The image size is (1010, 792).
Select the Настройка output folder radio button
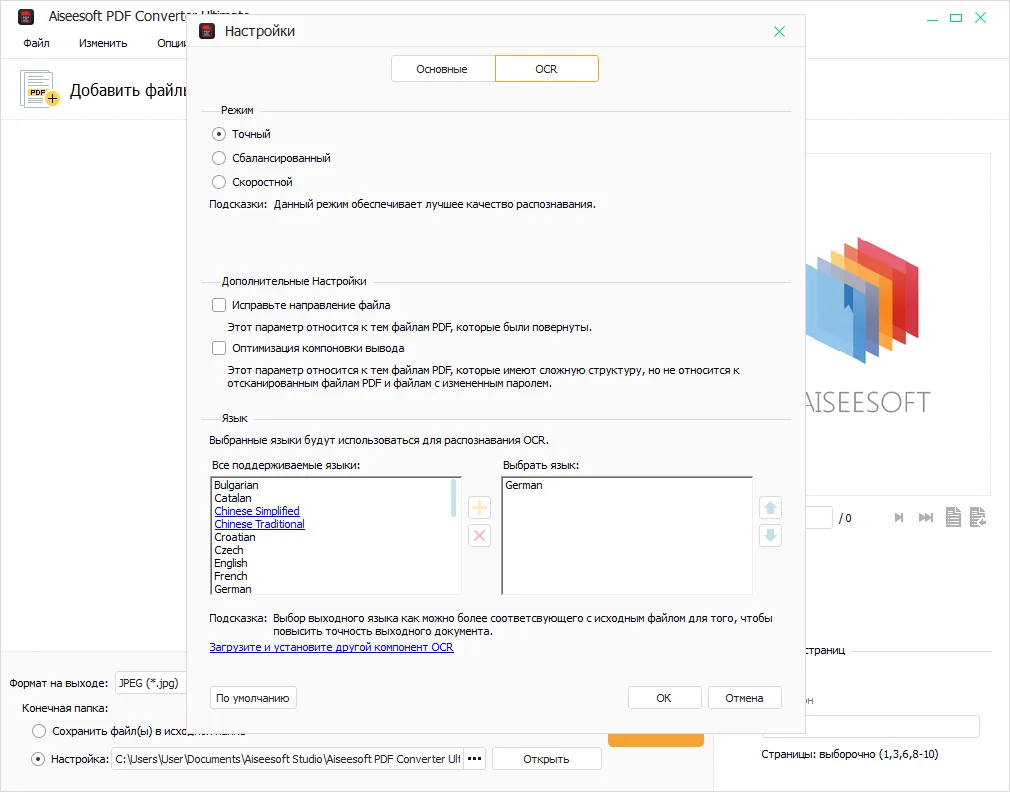tap(39, 759)
